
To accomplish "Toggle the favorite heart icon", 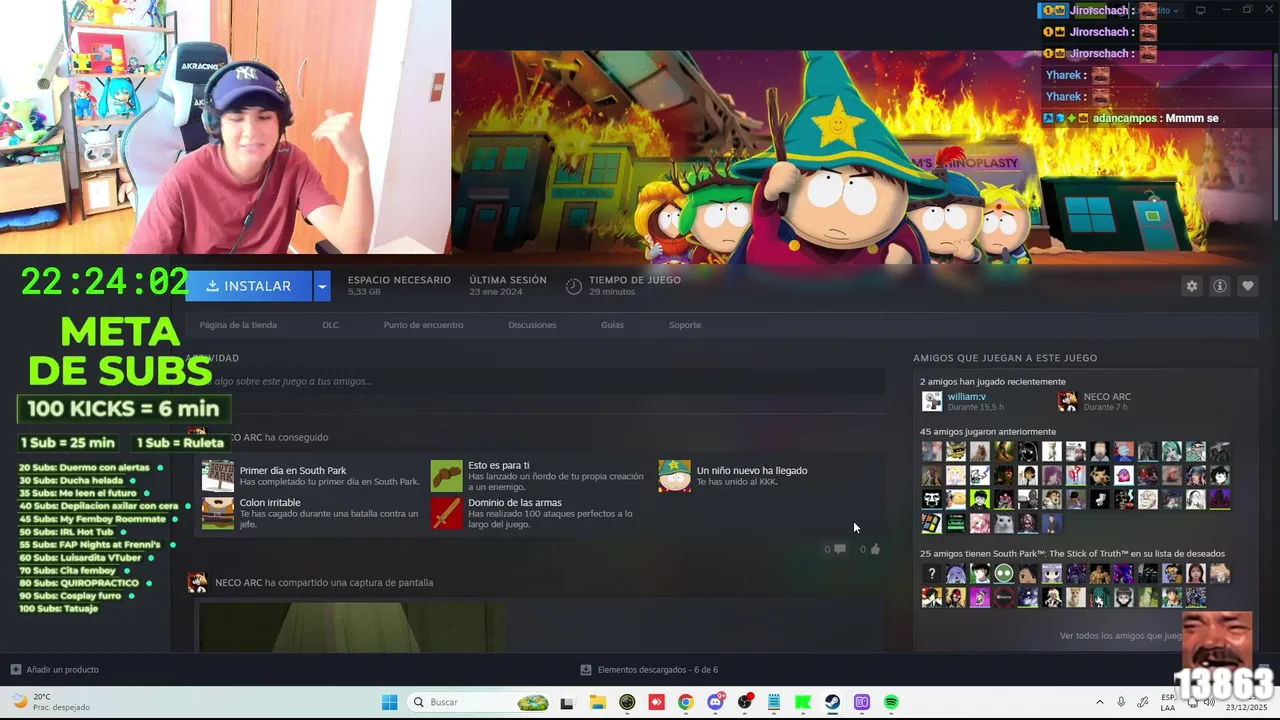I will click(x=1247, y=286).
